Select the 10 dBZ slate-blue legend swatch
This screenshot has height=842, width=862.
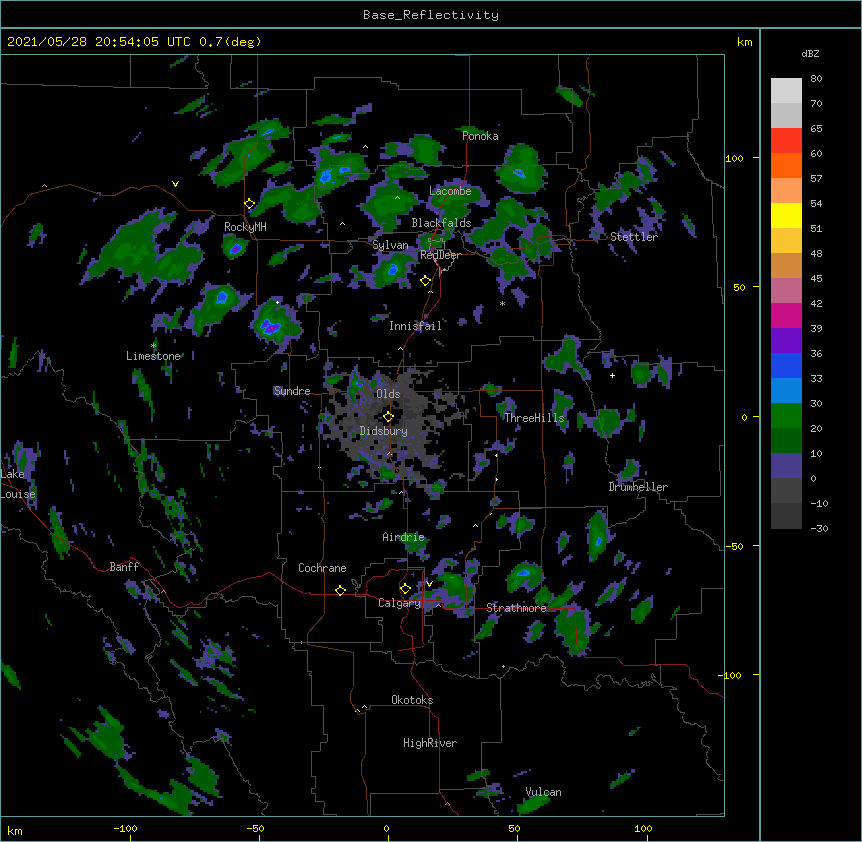tap(786, 466)
